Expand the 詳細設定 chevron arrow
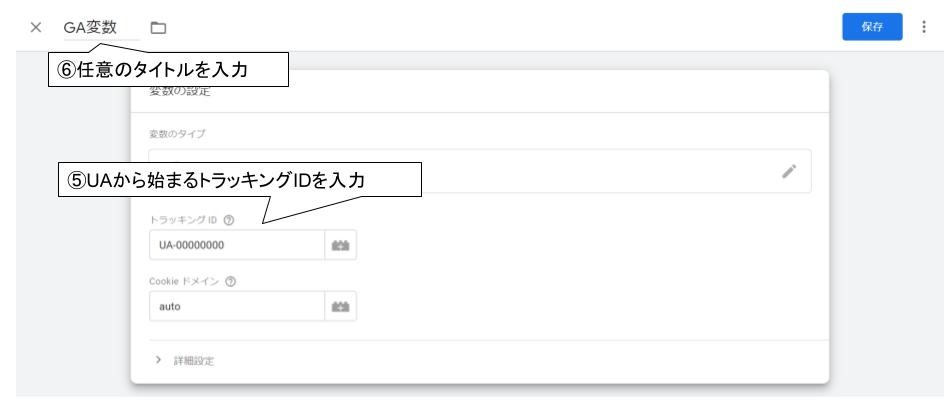The width and height of the screenshot is (952, 413). (x=158, y=360)
